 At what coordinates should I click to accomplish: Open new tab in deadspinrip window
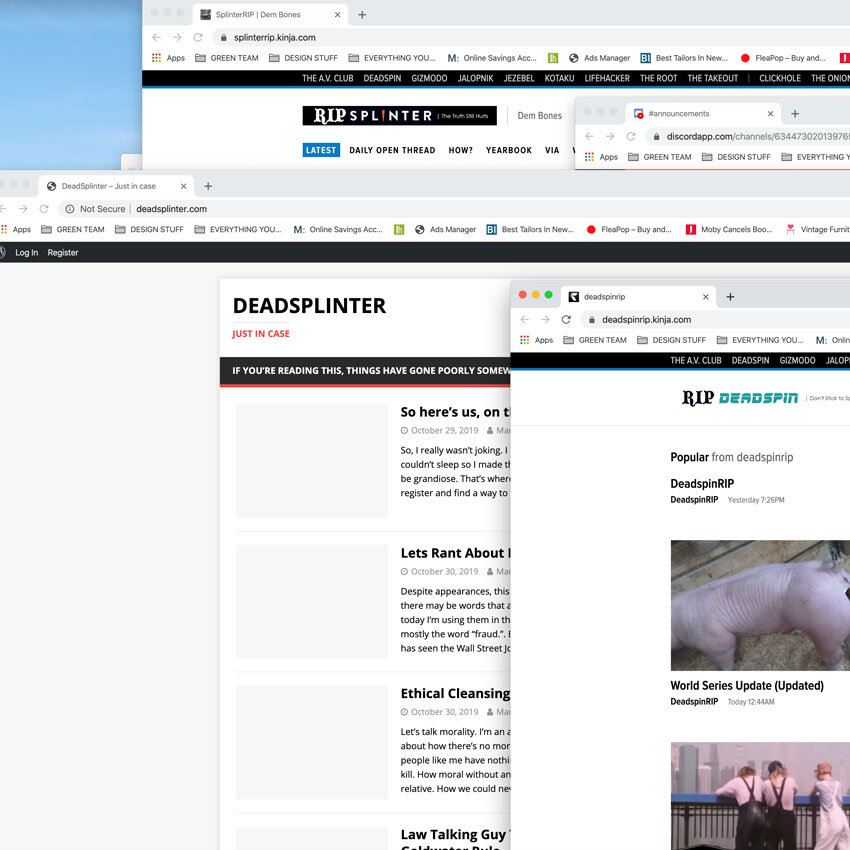click(730, 297)
